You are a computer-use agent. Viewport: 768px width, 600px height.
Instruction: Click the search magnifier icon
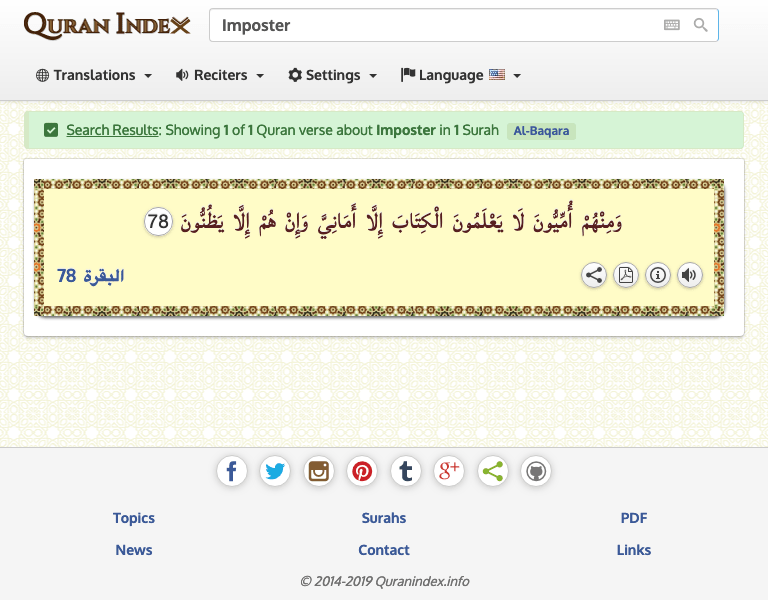pos(700,25)
